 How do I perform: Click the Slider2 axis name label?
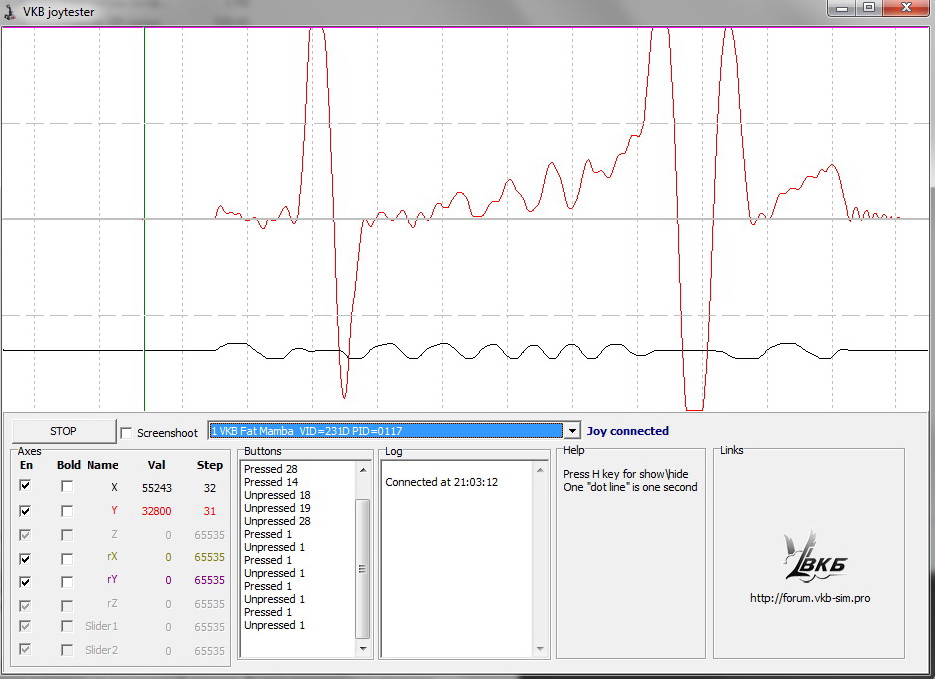[x=101, y=650]
